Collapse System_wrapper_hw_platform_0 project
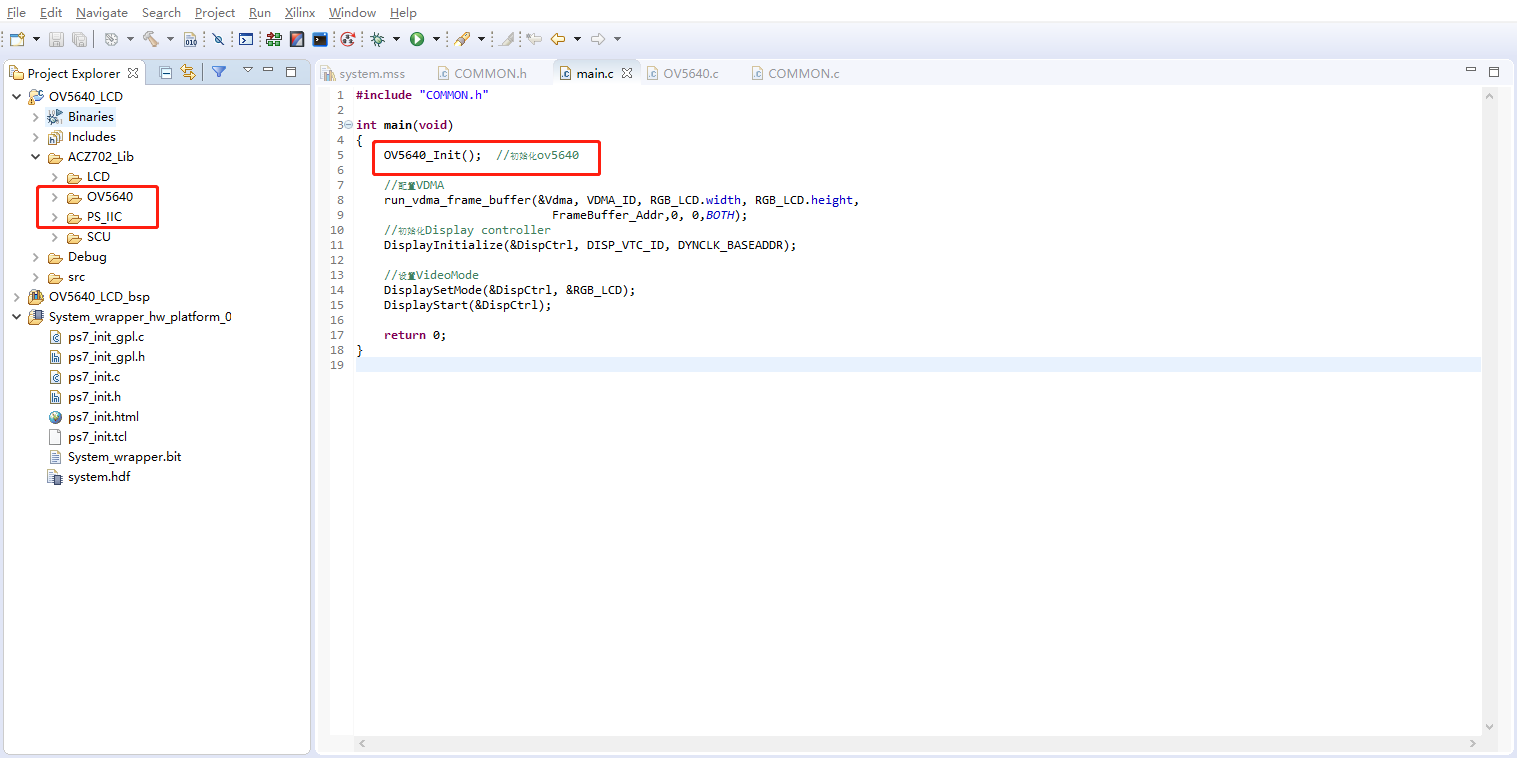Viewport: 1517px width, 758px height. point(16,317)
